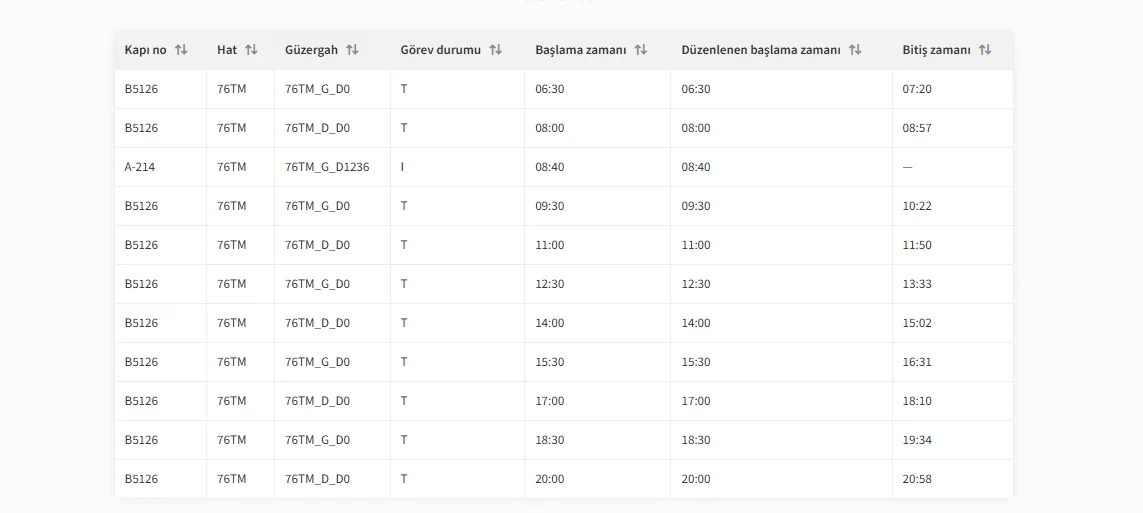Image resolution: width=1143 pixels, height=513 pixels.
Task: Click the 13:33 end time cell
Action: click(917, 284)
